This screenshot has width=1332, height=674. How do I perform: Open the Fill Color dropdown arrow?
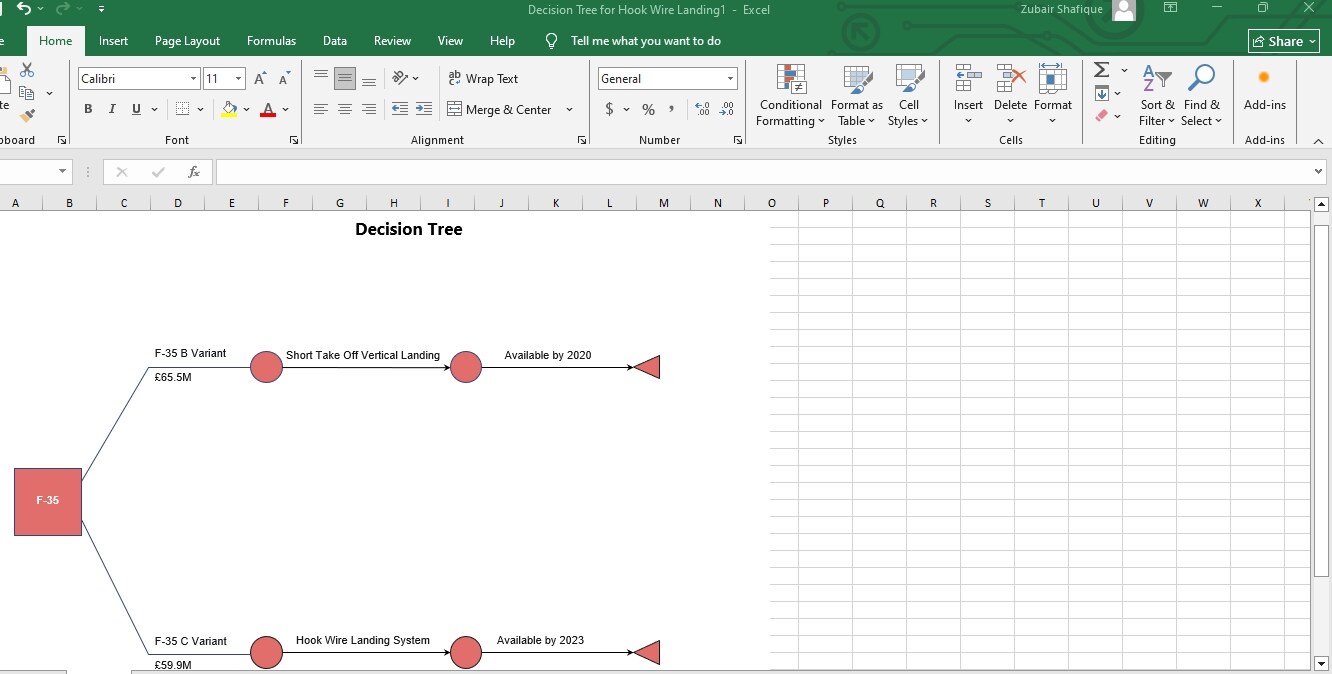[x=247, y=109]
